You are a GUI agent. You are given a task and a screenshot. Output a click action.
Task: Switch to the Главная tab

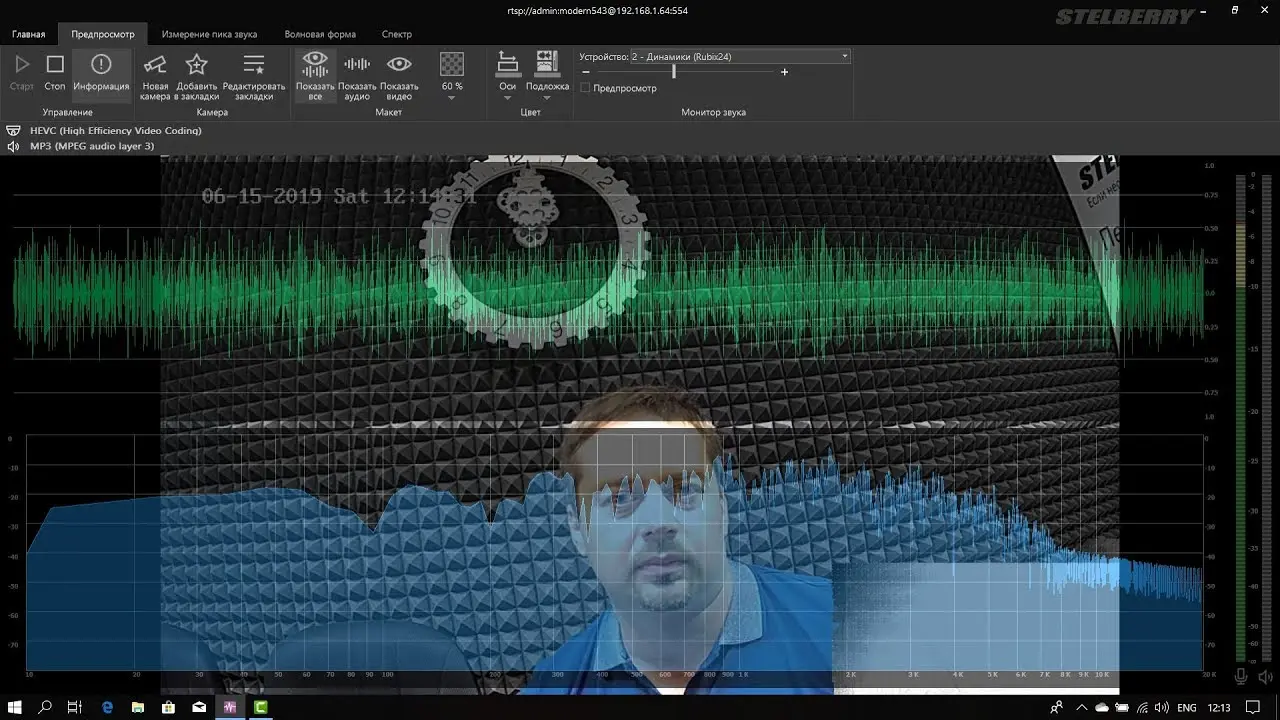pos(28,34)
